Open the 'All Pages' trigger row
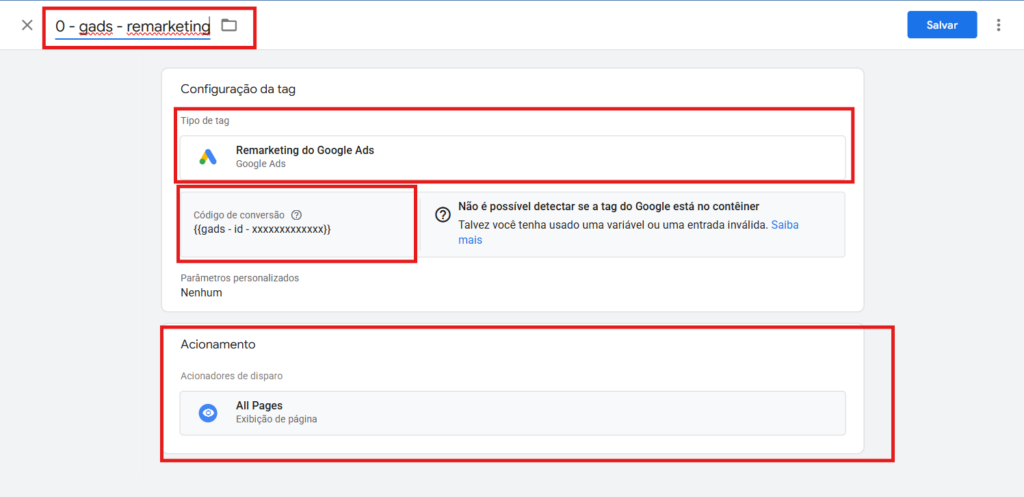1024x497 pixels. point(513,413)
